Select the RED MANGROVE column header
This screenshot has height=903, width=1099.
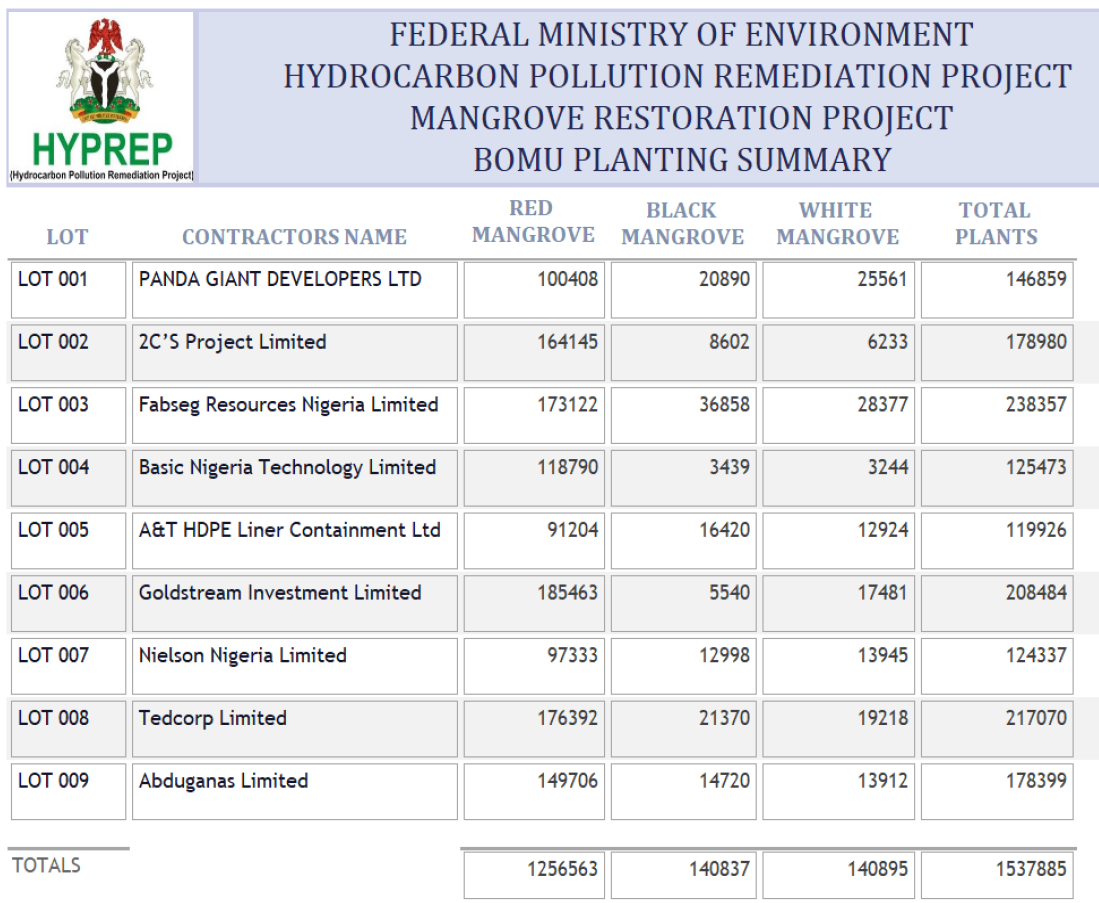point(532,222)
